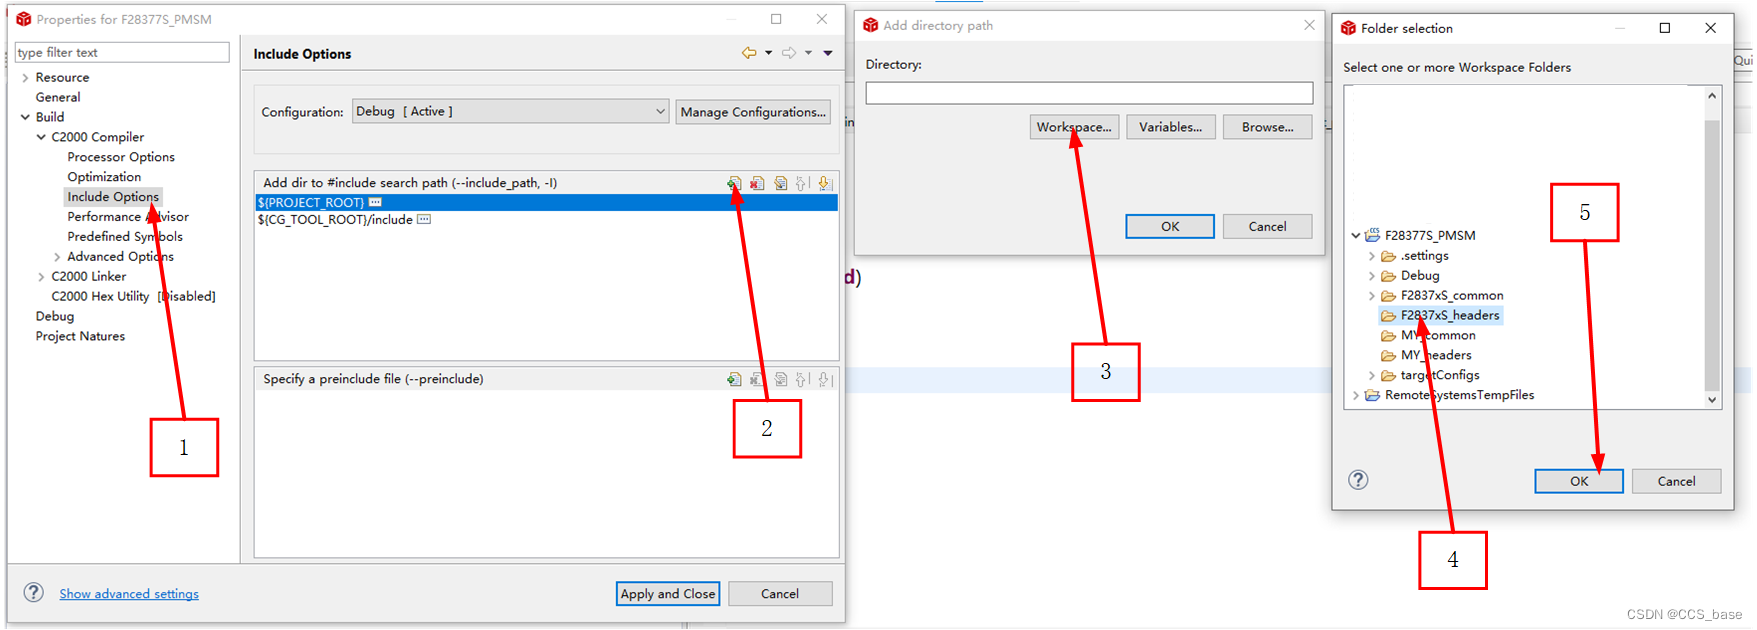Screen dimensions: 1757x630
Task: Open Include Options view menu dropdown
Action: click(828, 53)
